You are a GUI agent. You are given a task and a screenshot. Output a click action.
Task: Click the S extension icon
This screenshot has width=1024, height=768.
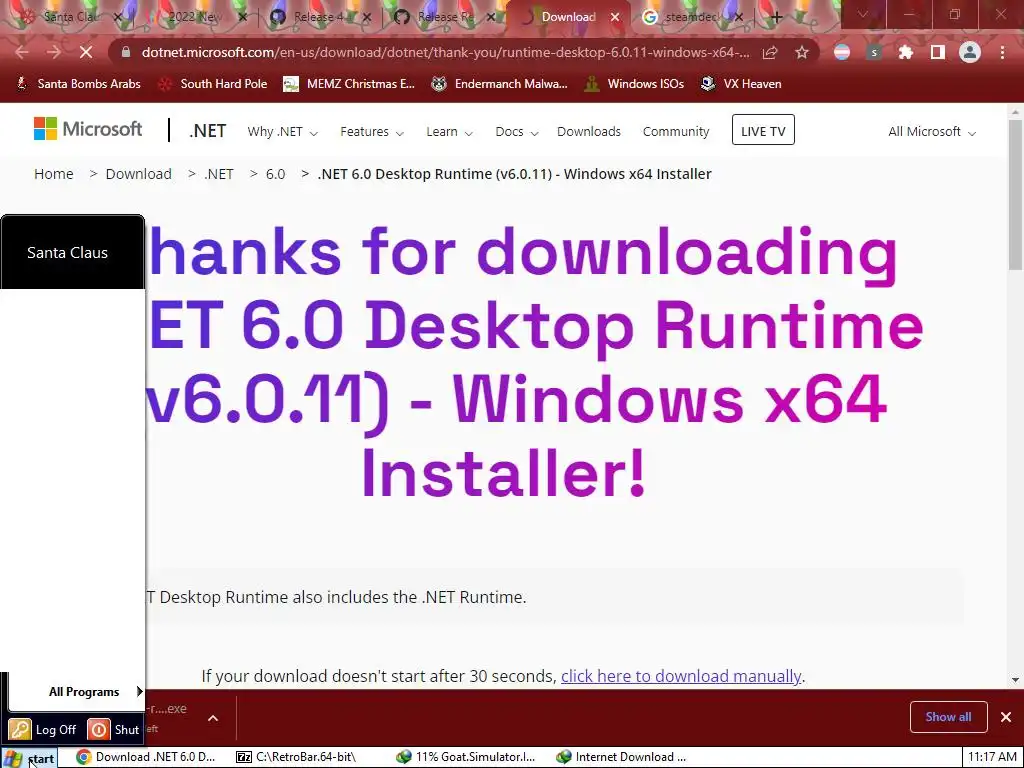click(874, 52)
